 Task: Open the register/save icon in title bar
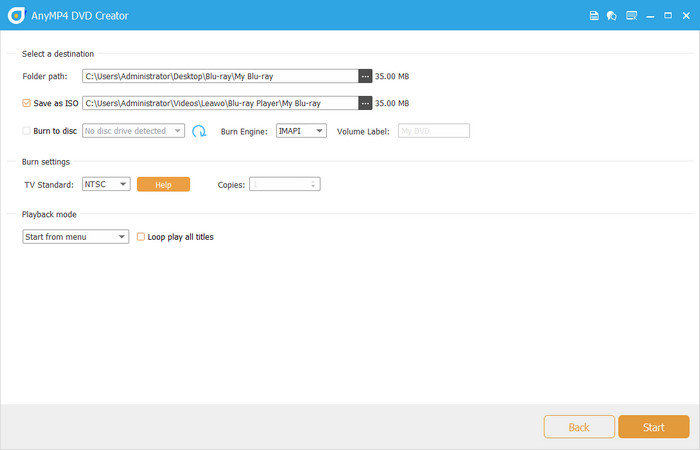tap(594, 16)
